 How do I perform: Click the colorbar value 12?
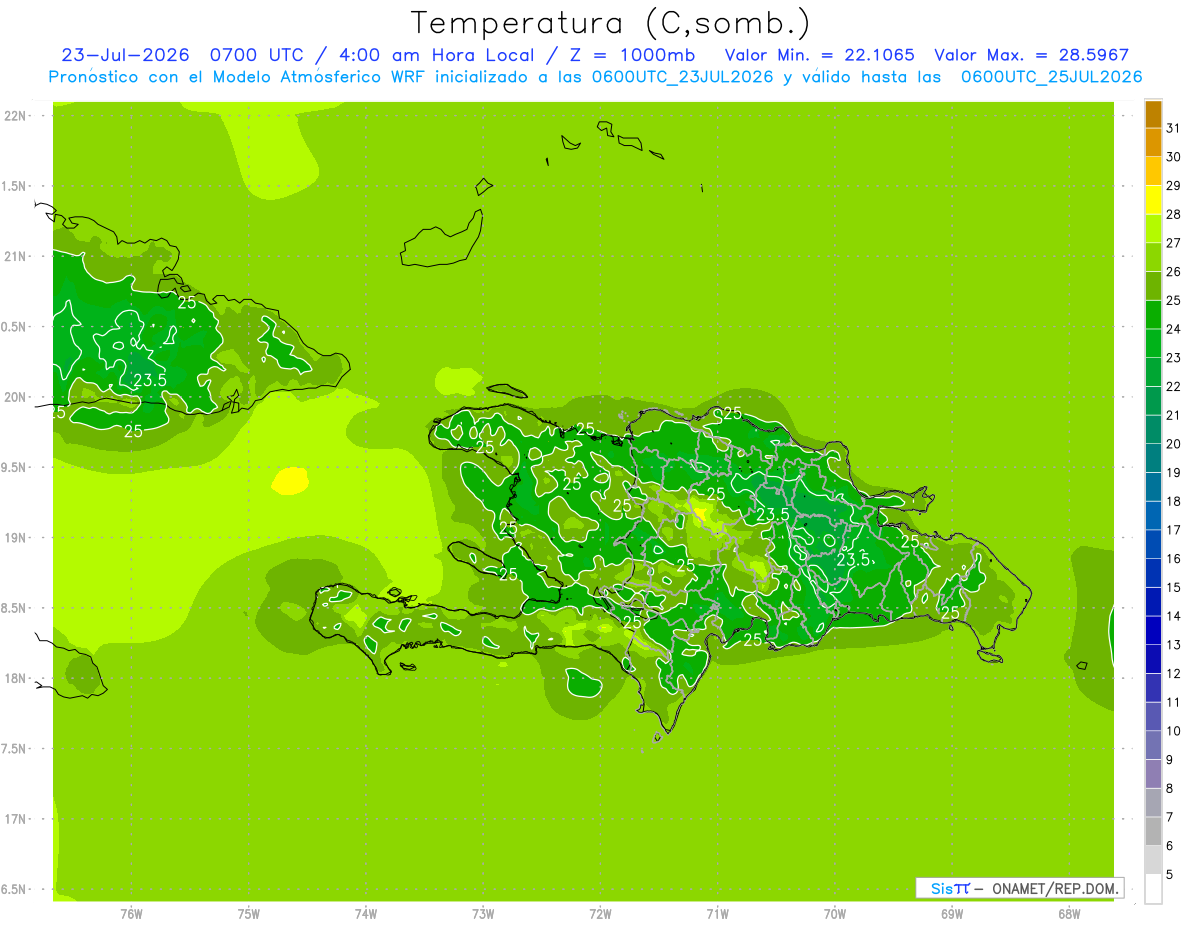click(x=1174, y=673)
